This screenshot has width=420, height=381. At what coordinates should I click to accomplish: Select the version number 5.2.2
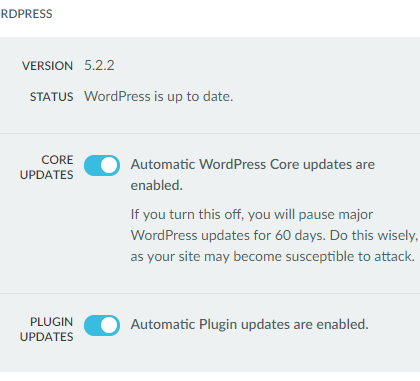click(99, 65)
